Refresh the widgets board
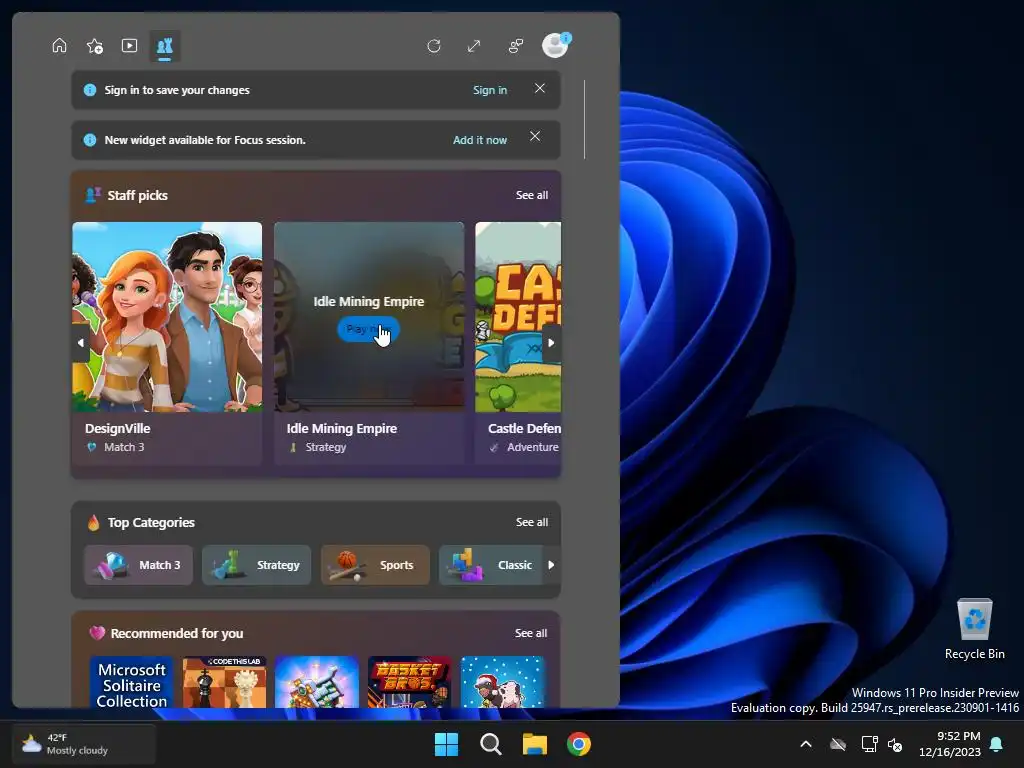Screen dimensions: 1024x768 [434, 46]
